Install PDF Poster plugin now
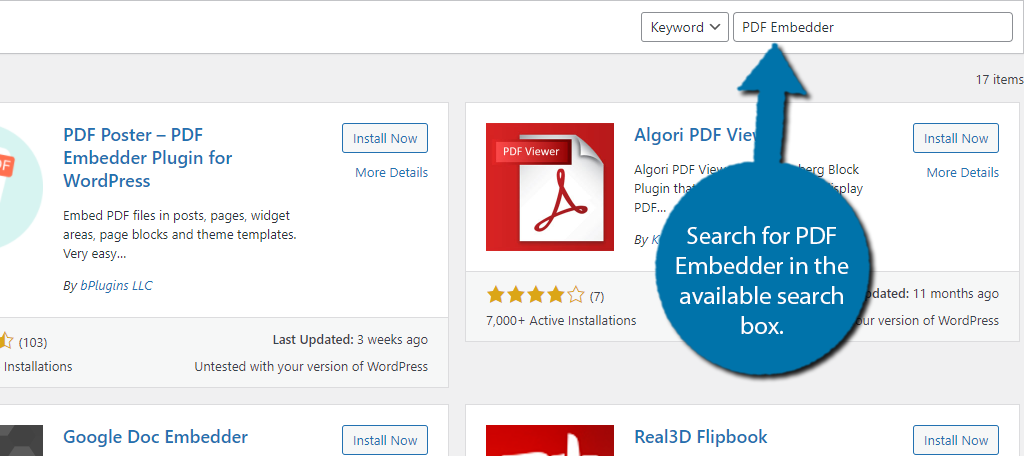 (385, 138)
